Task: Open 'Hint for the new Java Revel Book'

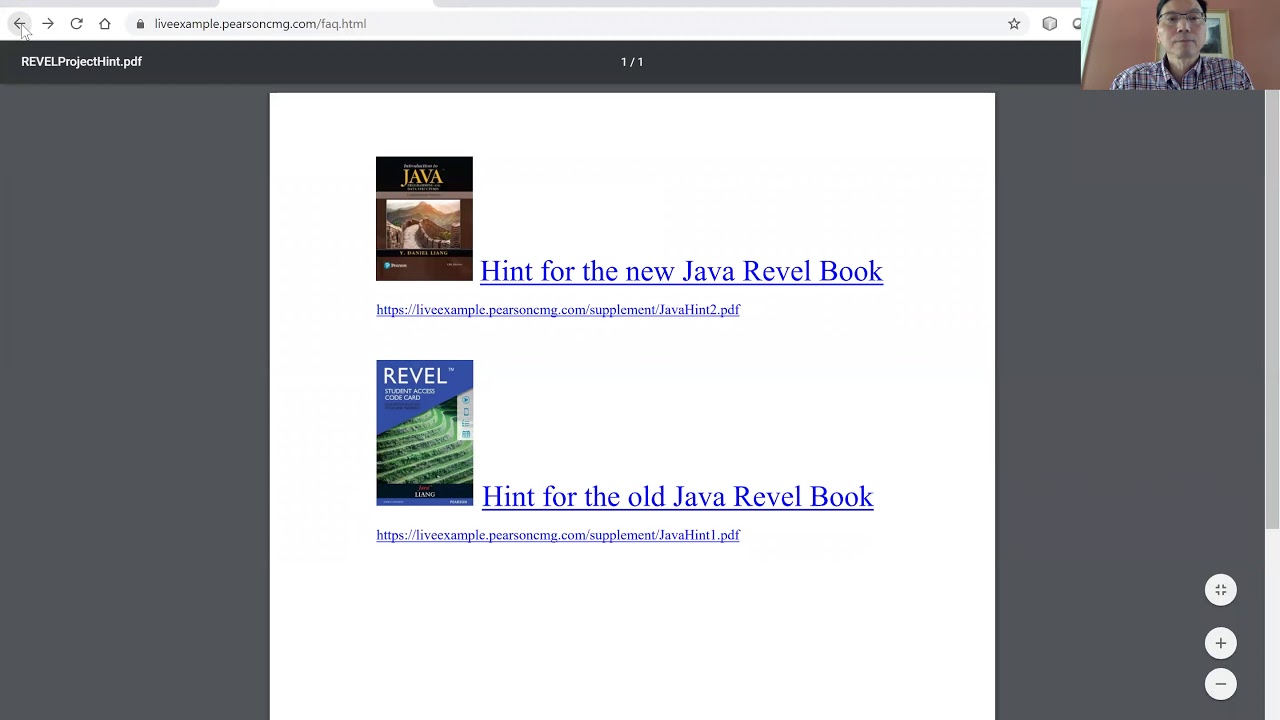Action: [x=681, y=271]
